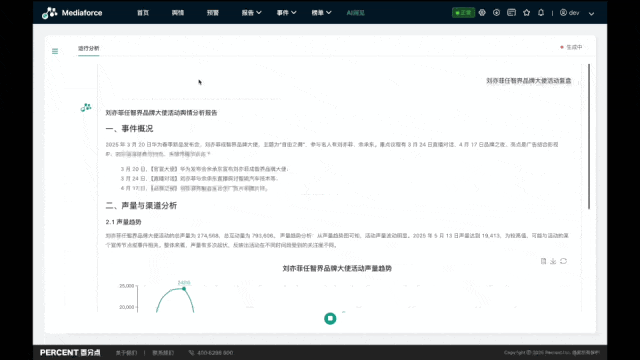Click the Mediaforce logo

[x=72, y=13]
